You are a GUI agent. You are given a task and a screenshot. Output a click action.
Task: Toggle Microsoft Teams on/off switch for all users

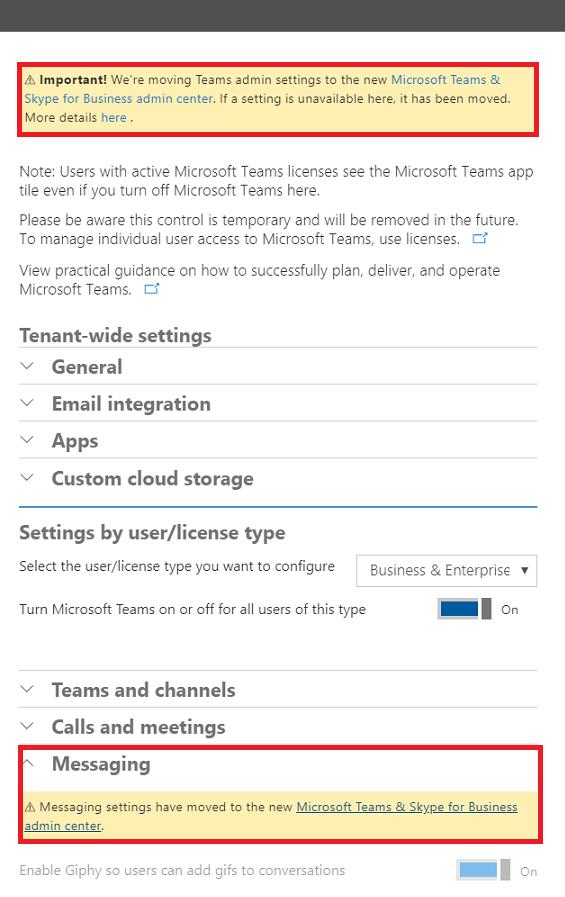[464, 609]
